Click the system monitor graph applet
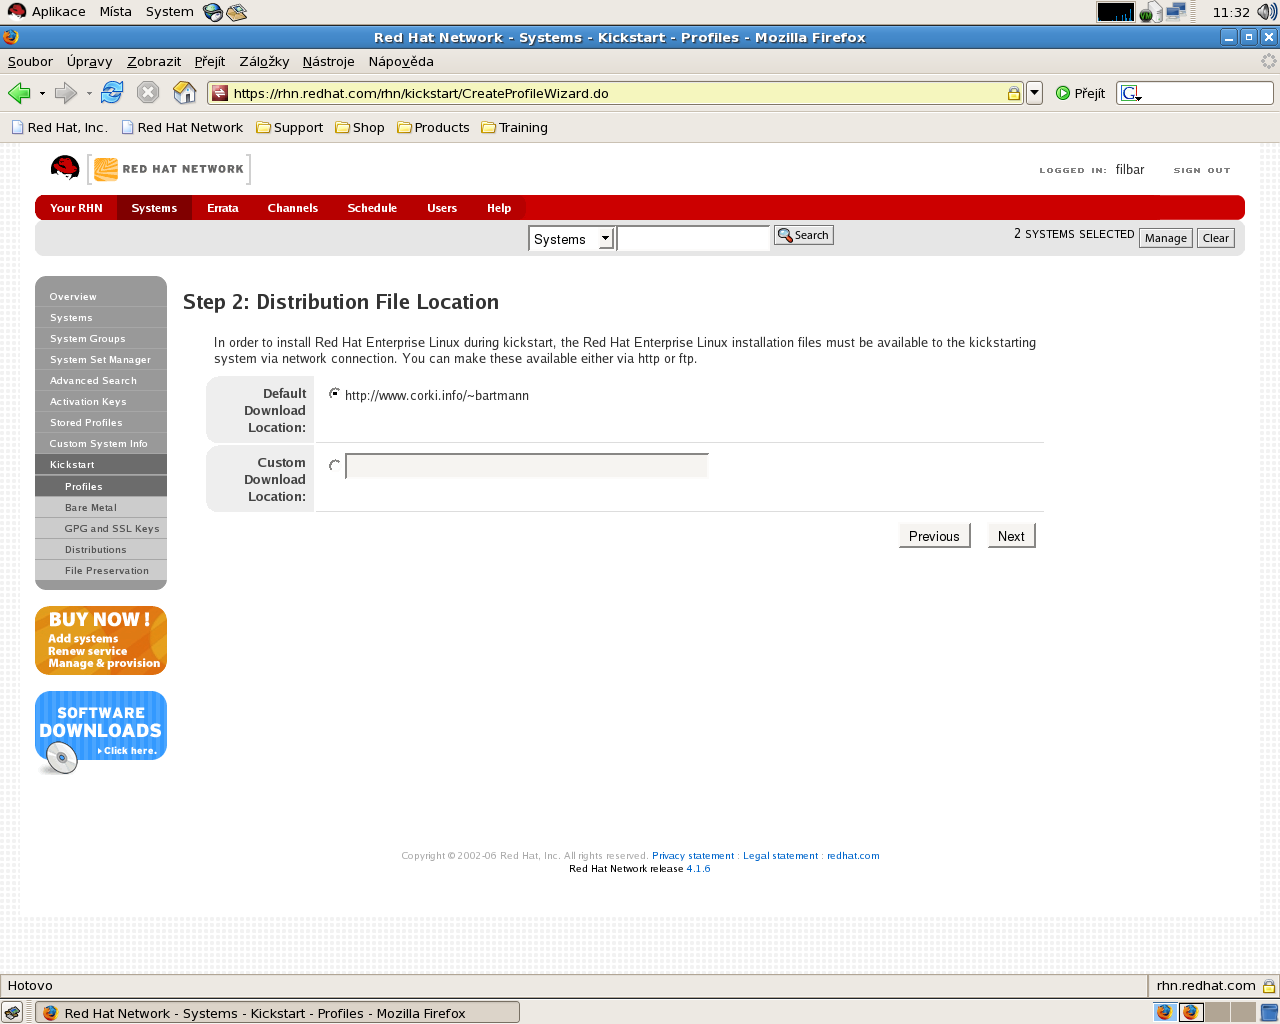Screen dimensions: 1280x1024 point(1115,12)
